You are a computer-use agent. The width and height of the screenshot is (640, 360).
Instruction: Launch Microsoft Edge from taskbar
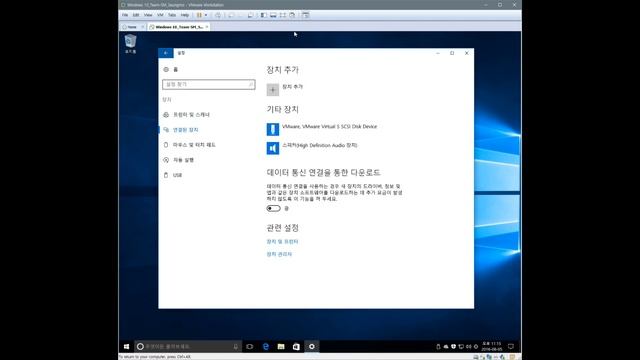[x=266, y=347]
